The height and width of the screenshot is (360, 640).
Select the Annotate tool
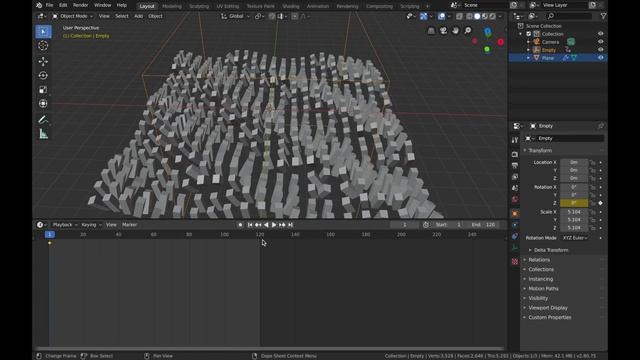point(43,120)
